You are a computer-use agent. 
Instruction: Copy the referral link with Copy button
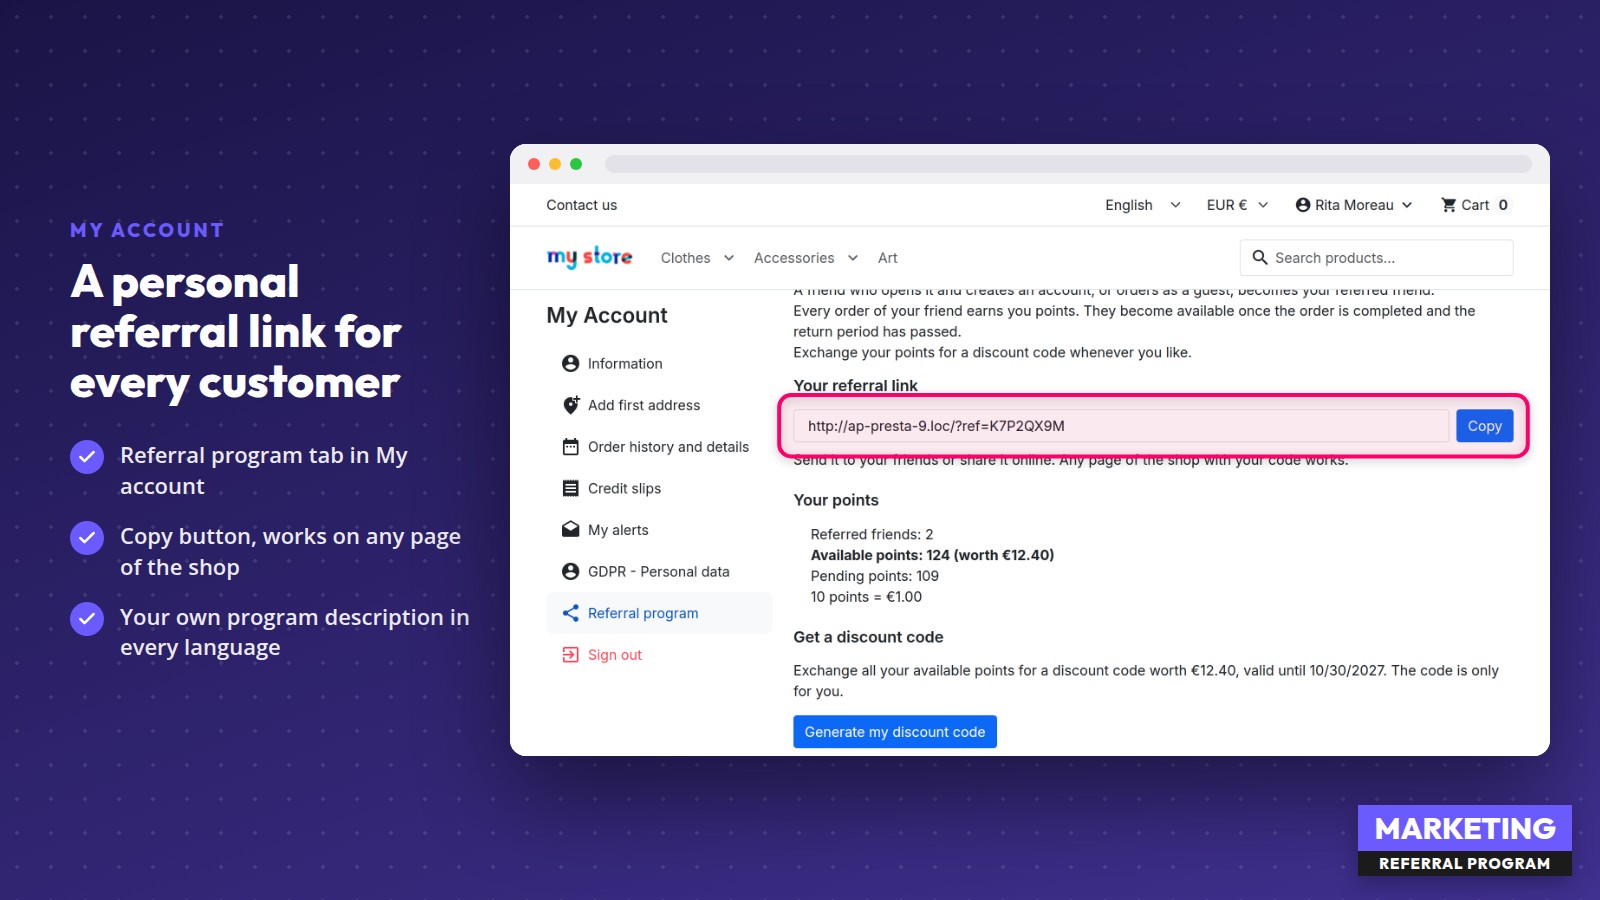[1484, 426]
